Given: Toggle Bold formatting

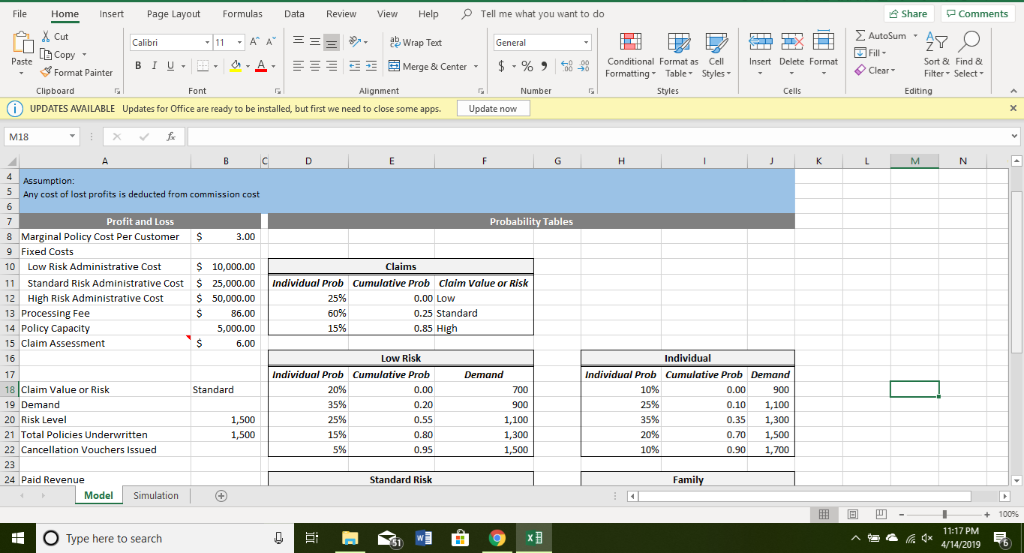Looking at the screenshot, I should (x=138, y=65).
